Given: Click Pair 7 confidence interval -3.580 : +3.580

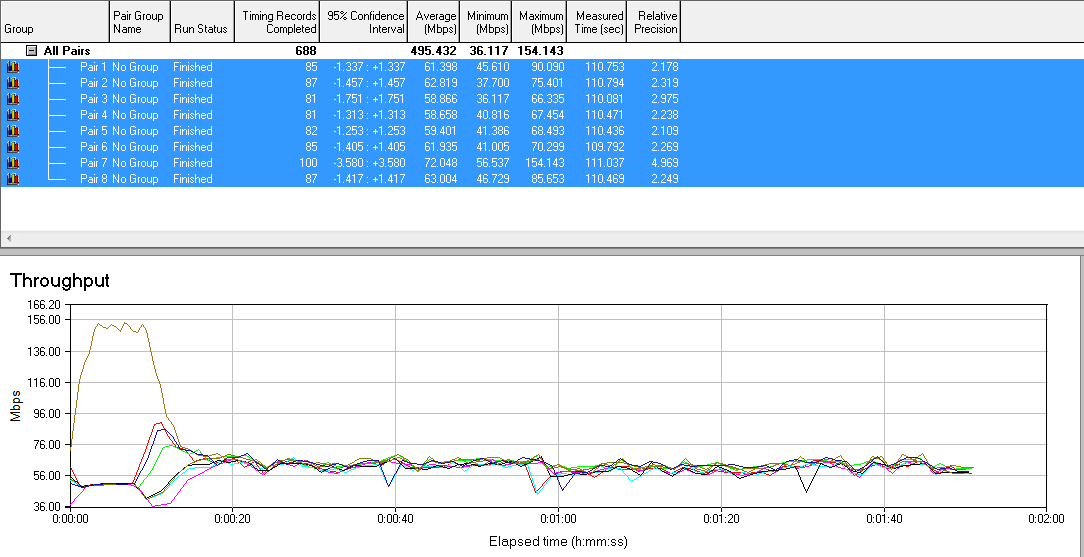Looking at the screenshot, I should coord(369,163).
